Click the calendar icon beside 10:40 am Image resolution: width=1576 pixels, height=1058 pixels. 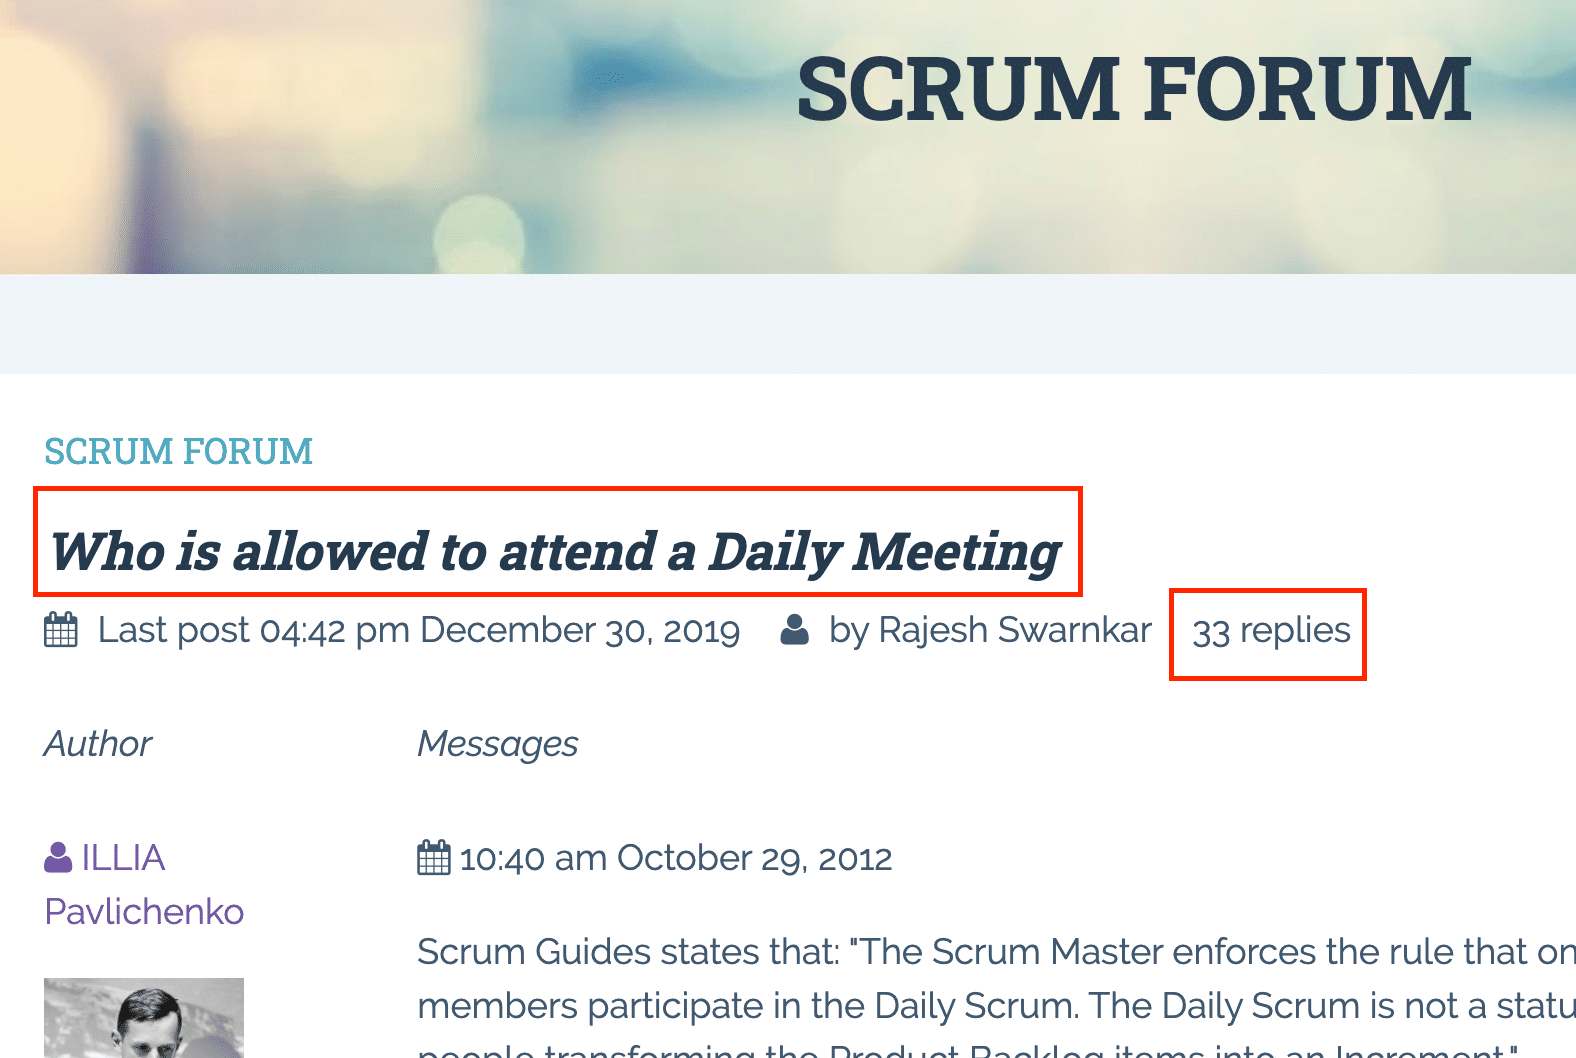point(434,858)
